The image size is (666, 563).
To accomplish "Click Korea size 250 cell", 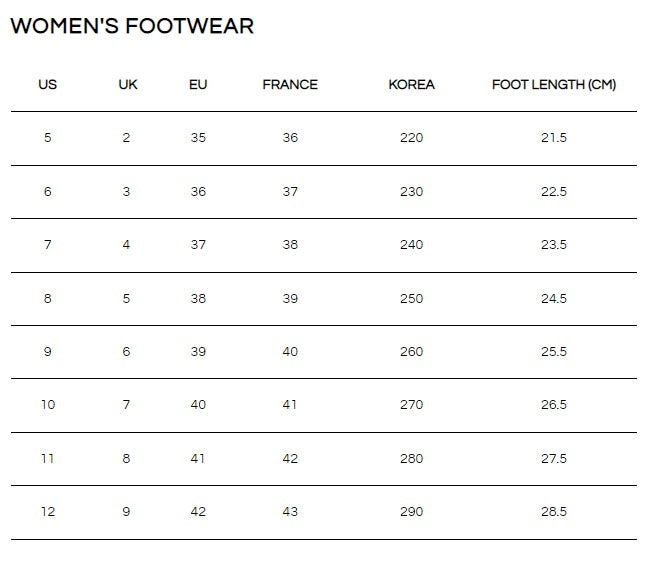I will tap(412, 298).
